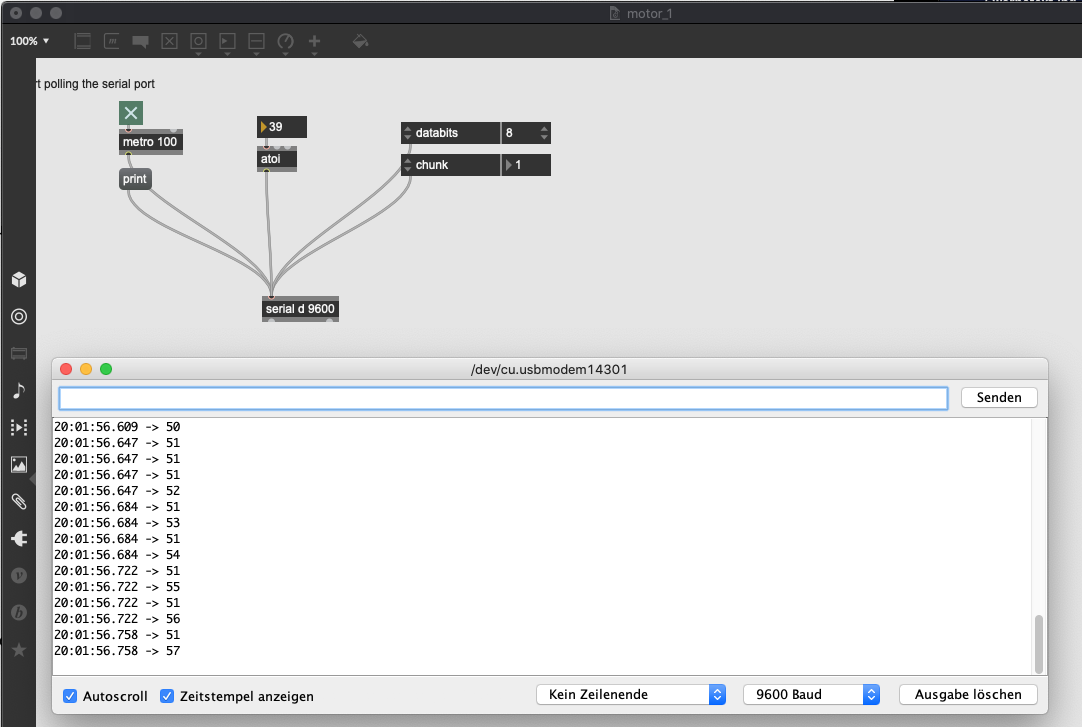The width and height of the screenshot is (1082, 727).
Task: Open the databits menu in the patcher
Action: point(450,133)
